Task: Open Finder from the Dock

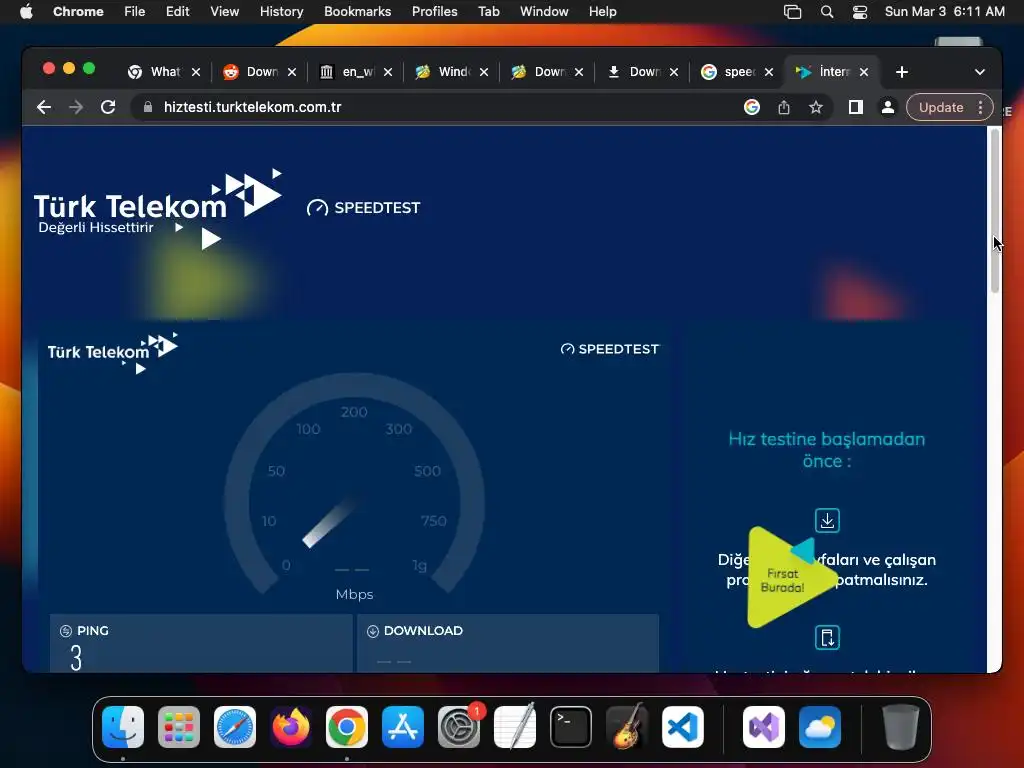Action: click(x=123, y=727)
